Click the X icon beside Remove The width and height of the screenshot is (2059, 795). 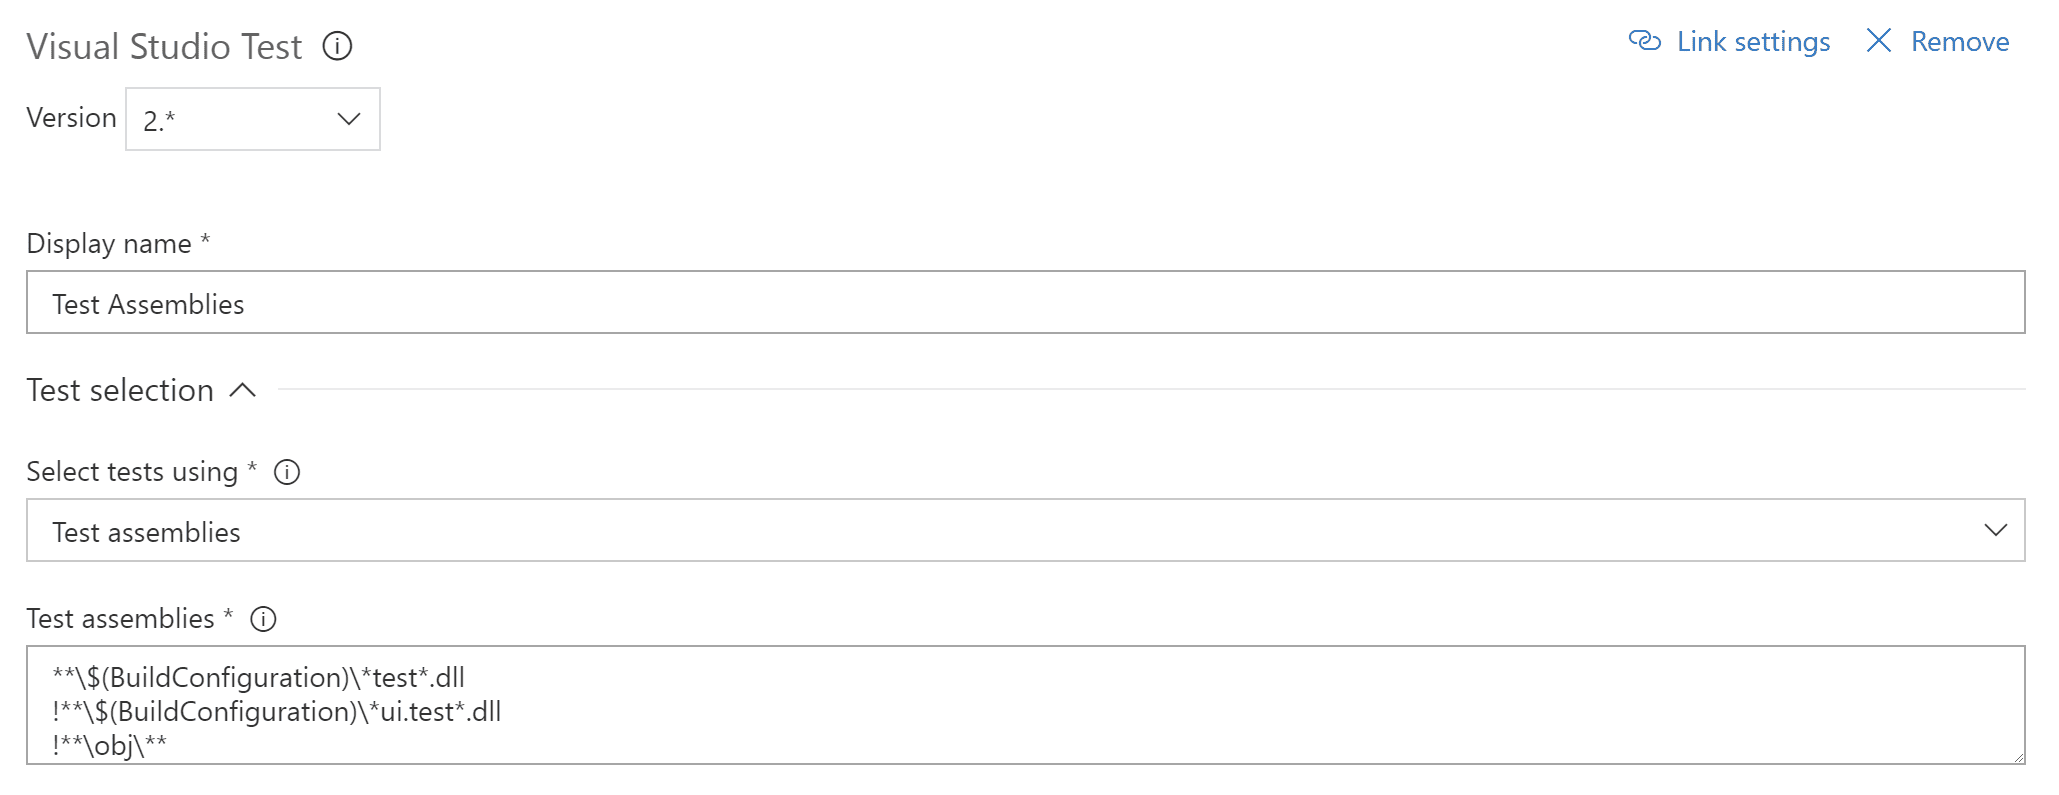[x=1879, y=41]
